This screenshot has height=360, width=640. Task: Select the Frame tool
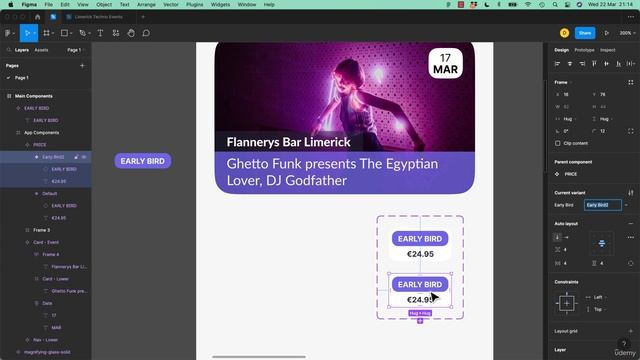[46, 33]
